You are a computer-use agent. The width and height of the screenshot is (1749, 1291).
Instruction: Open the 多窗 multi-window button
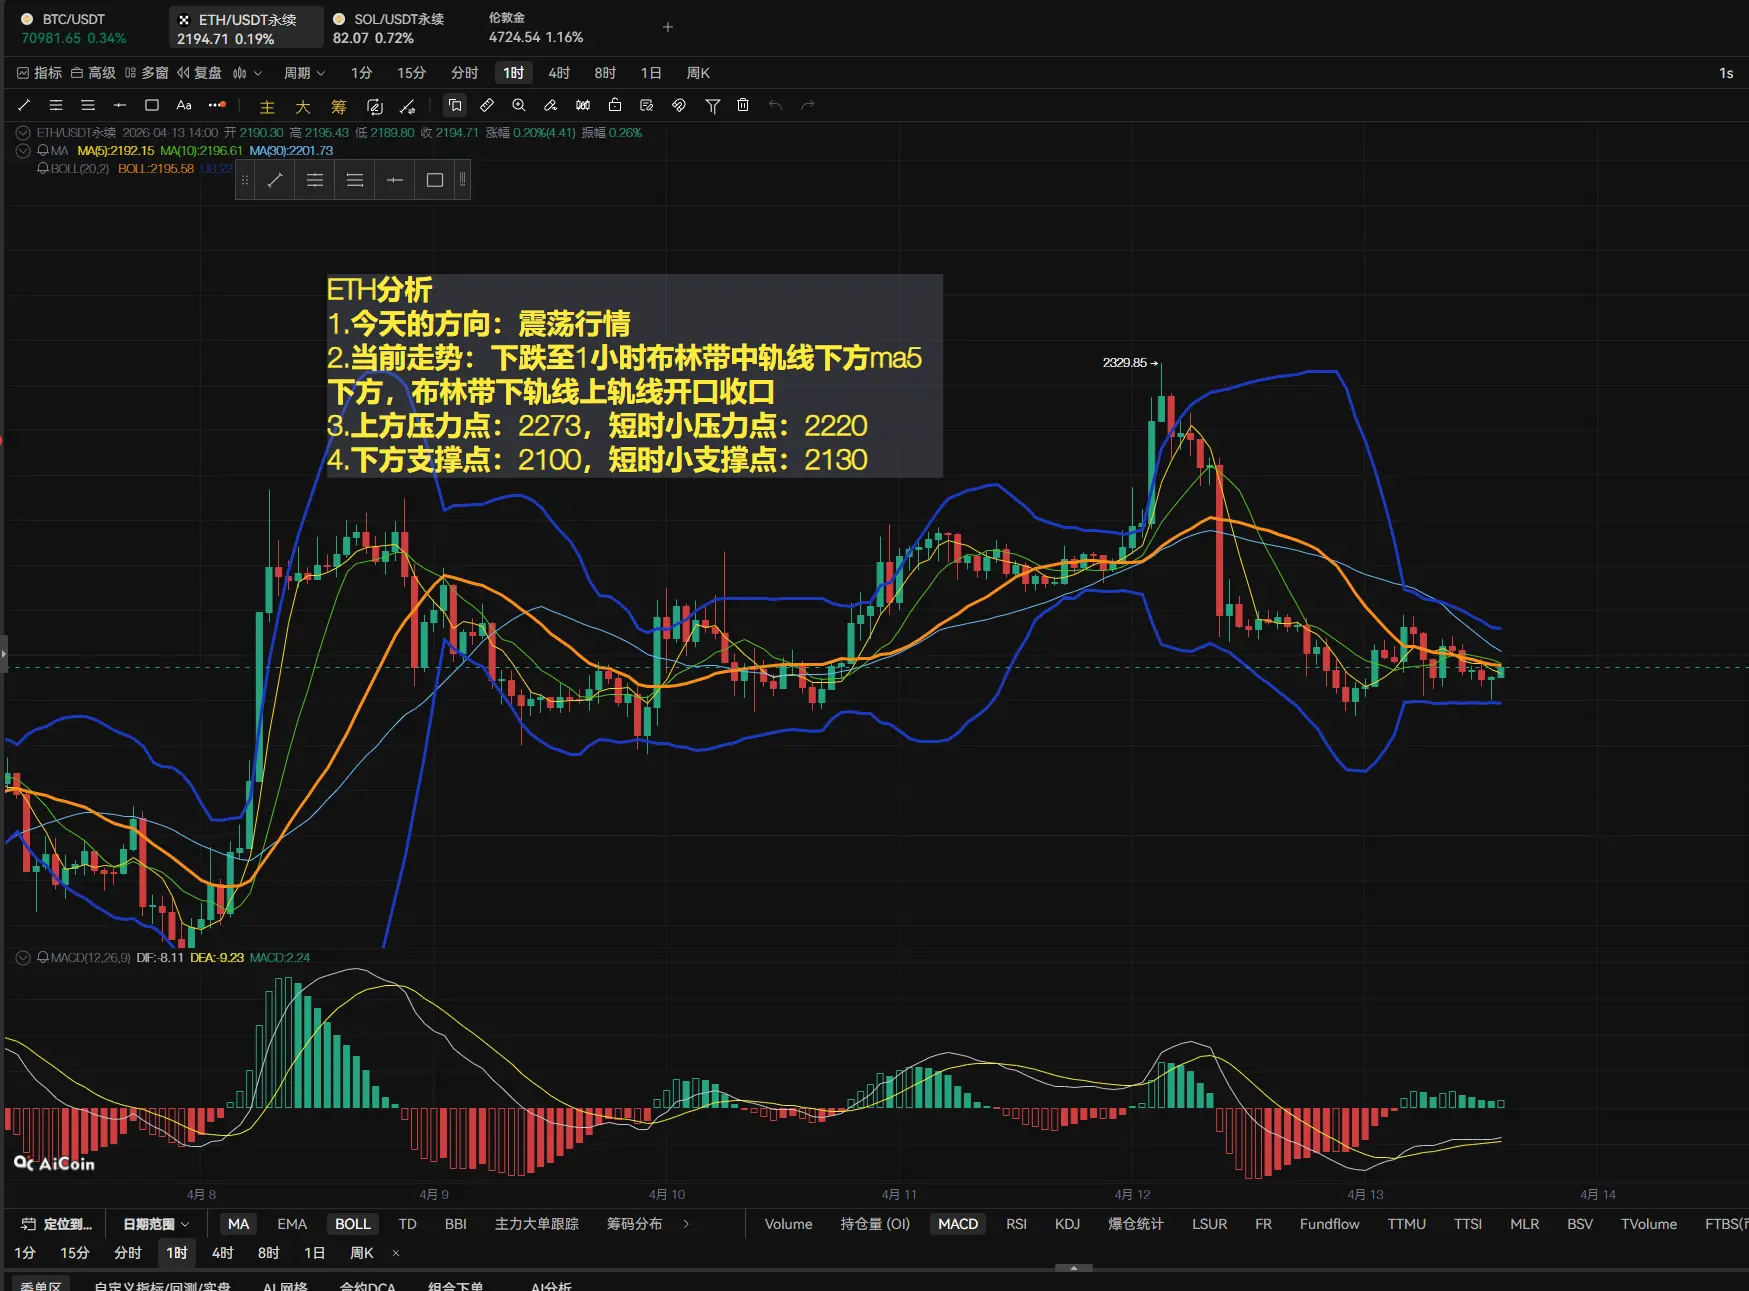[x=147, y=73]
